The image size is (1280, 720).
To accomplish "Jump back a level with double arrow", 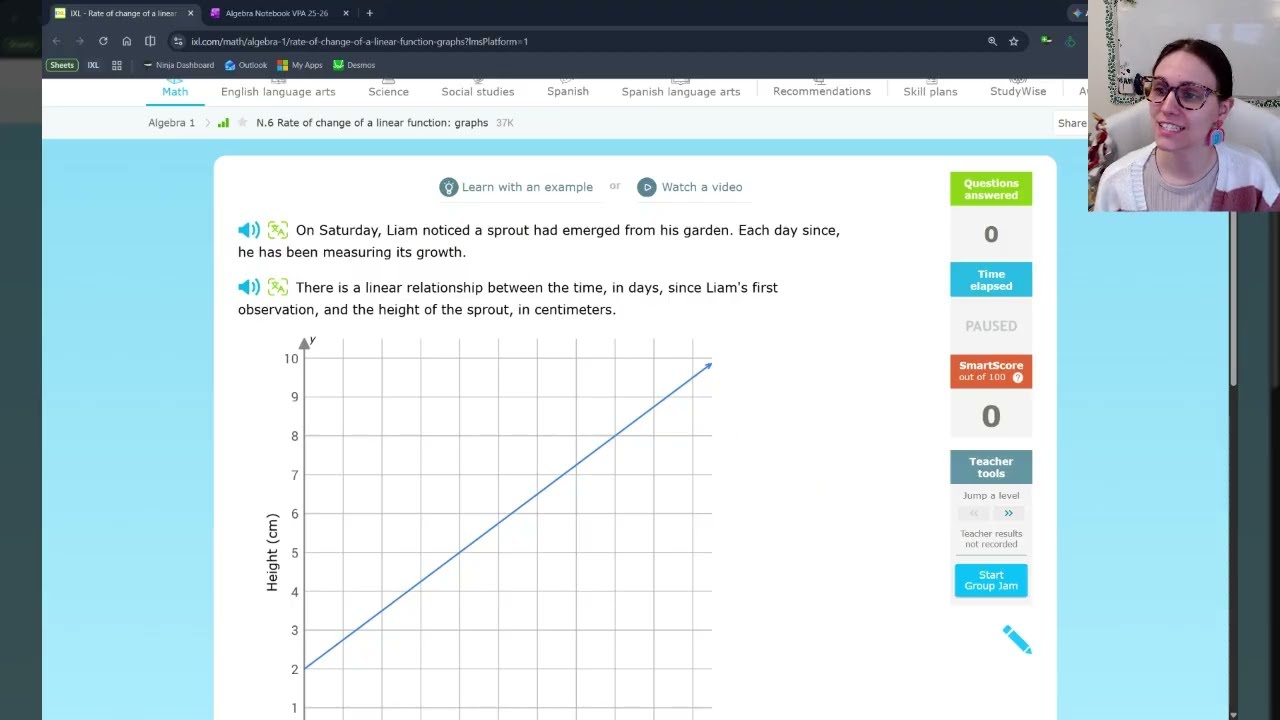I will [x=974, y=513].
